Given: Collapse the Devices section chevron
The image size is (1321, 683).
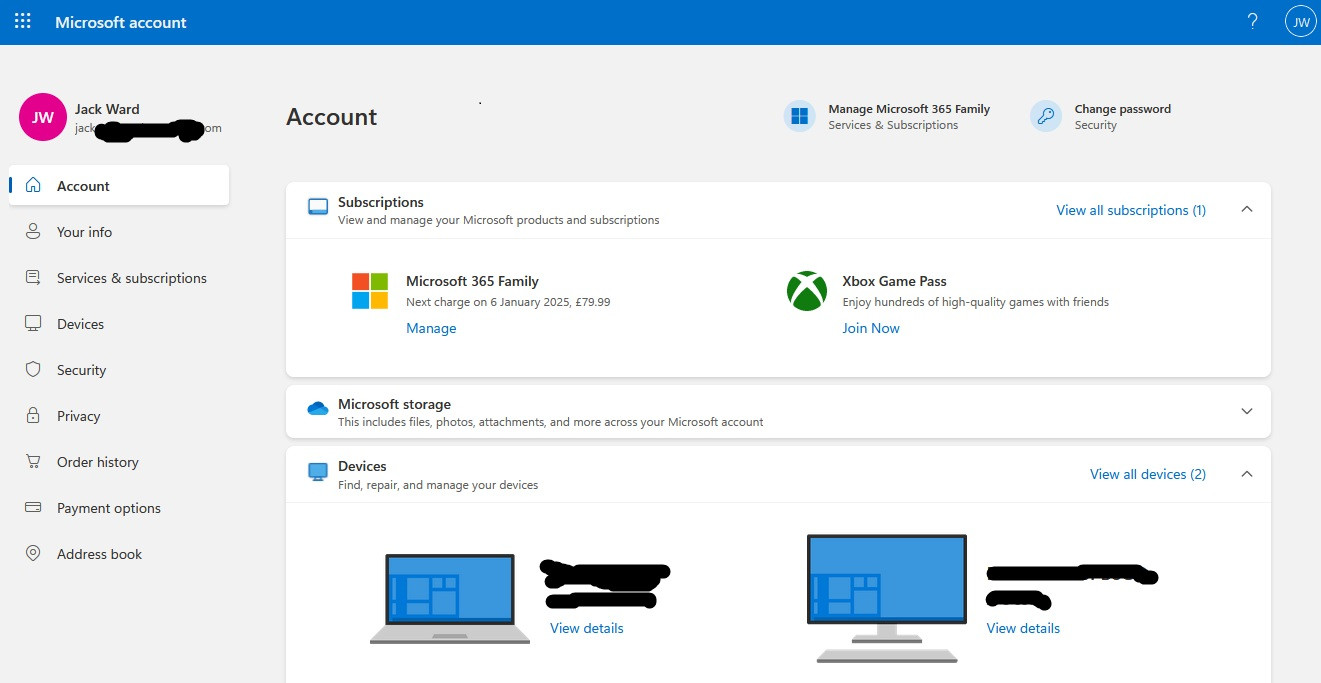Looking at the screenshot, I should point(1247,473).
